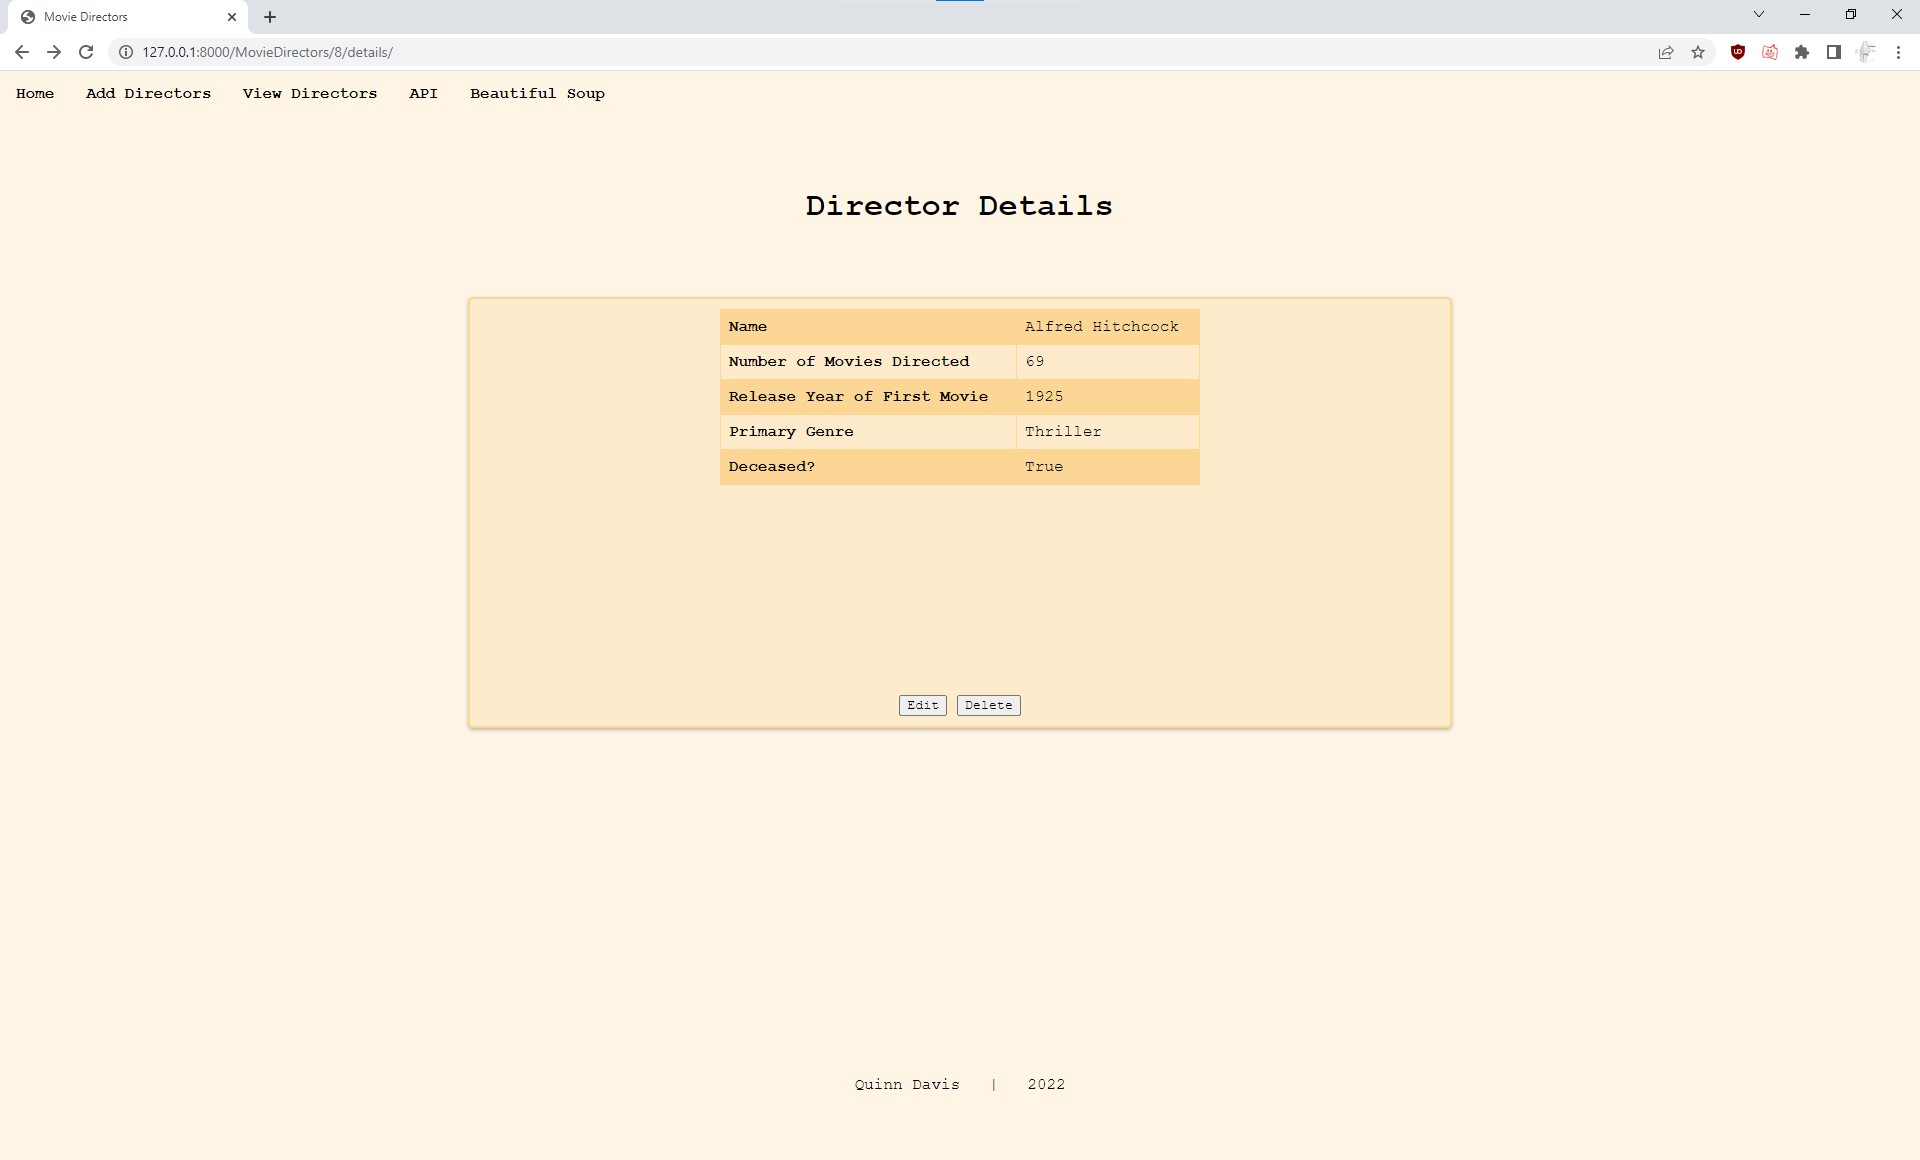Go back to the previous page
The height and width of the screenshot is (1160, 1920).
tap(22, 52)
